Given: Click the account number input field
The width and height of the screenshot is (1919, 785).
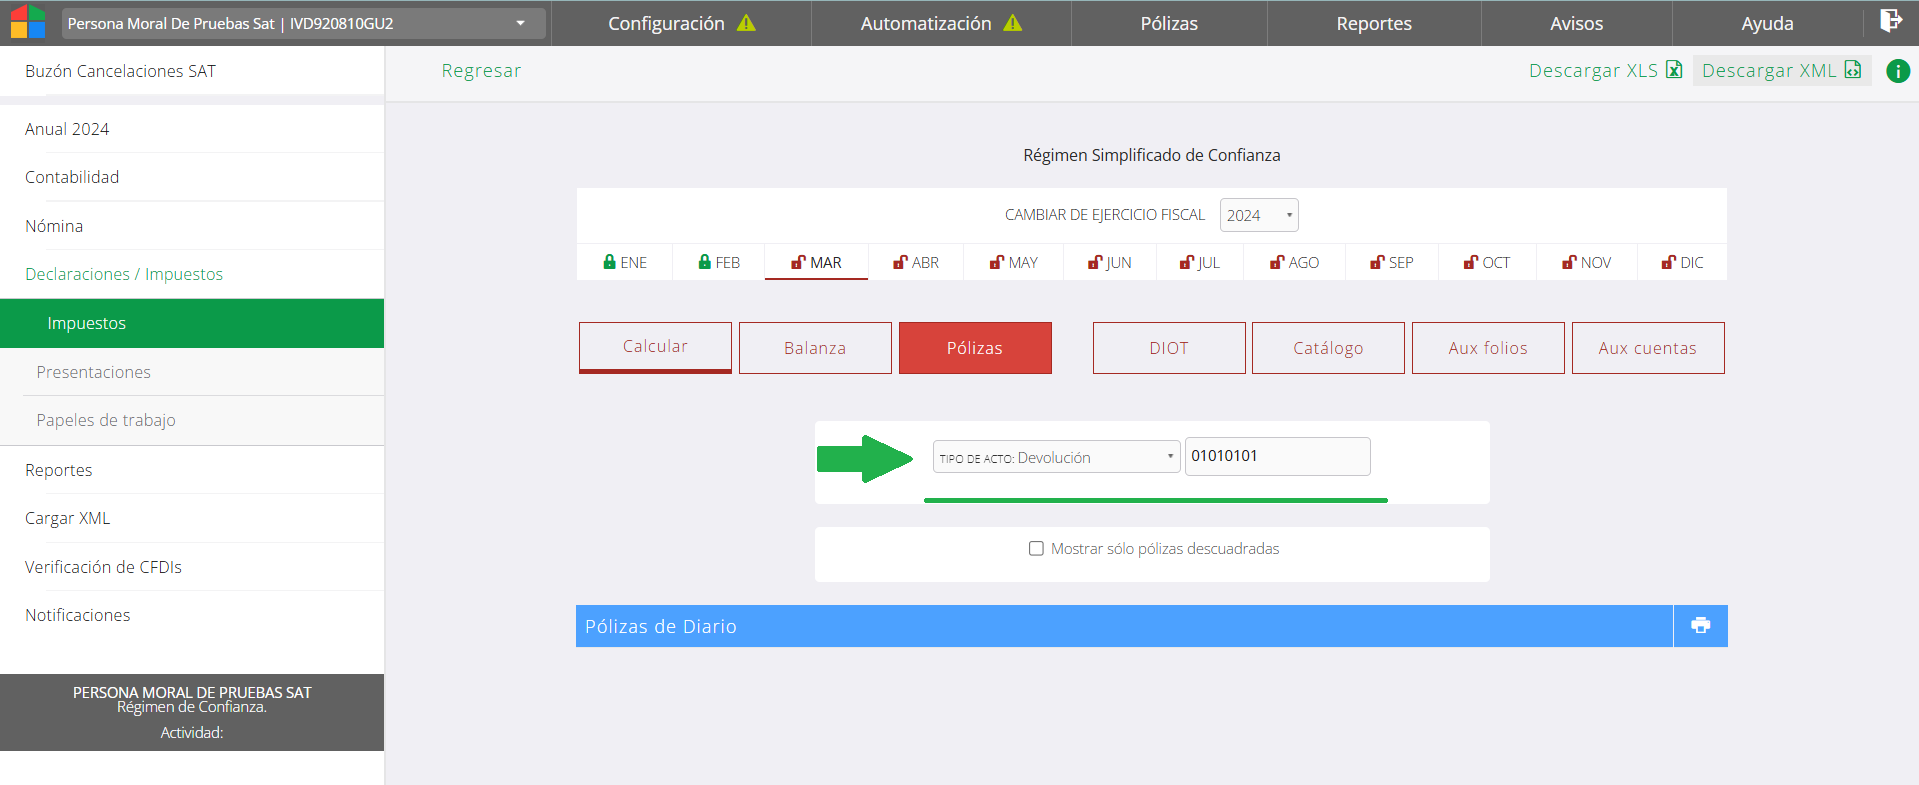Looking at the screenshot, I should pos(1276,456).
